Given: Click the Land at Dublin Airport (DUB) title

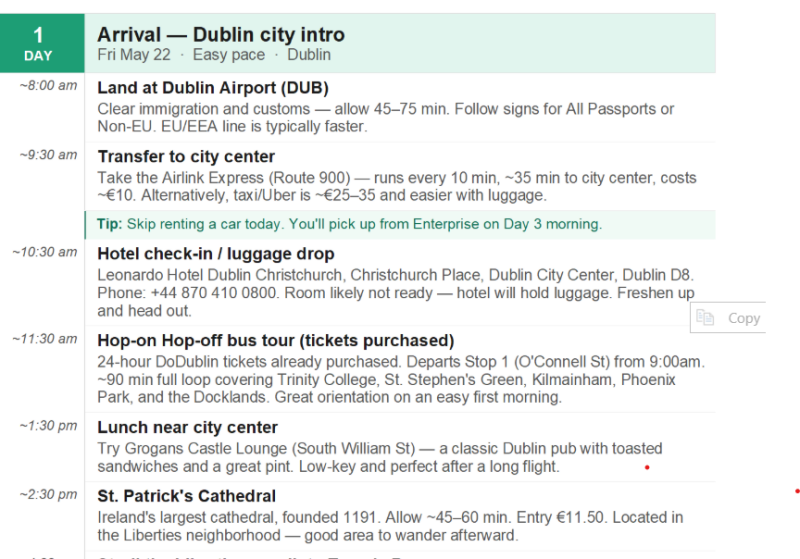Looking at the screenshot, I should pyautogui.click(x=213, y=88).
